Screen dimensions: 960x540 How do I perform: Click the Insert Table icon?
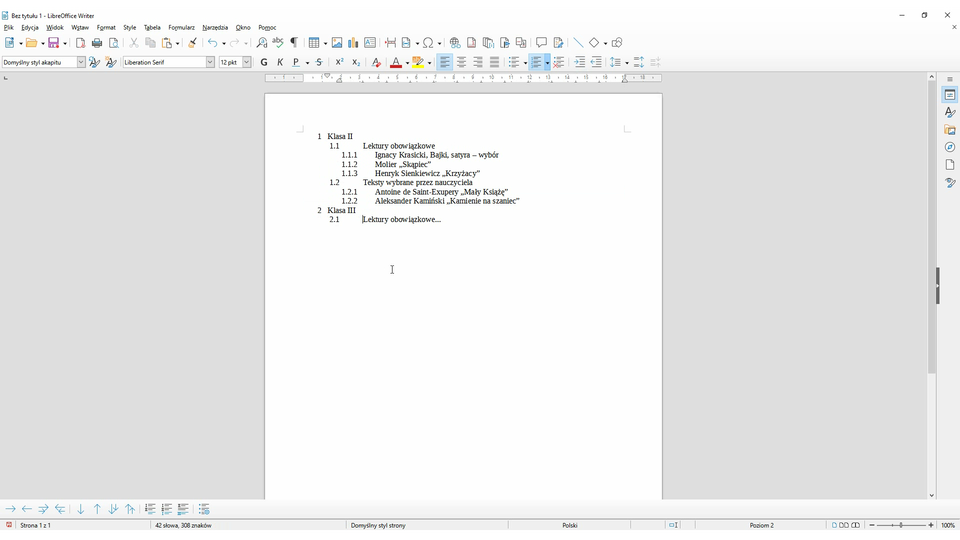(315, 43)
